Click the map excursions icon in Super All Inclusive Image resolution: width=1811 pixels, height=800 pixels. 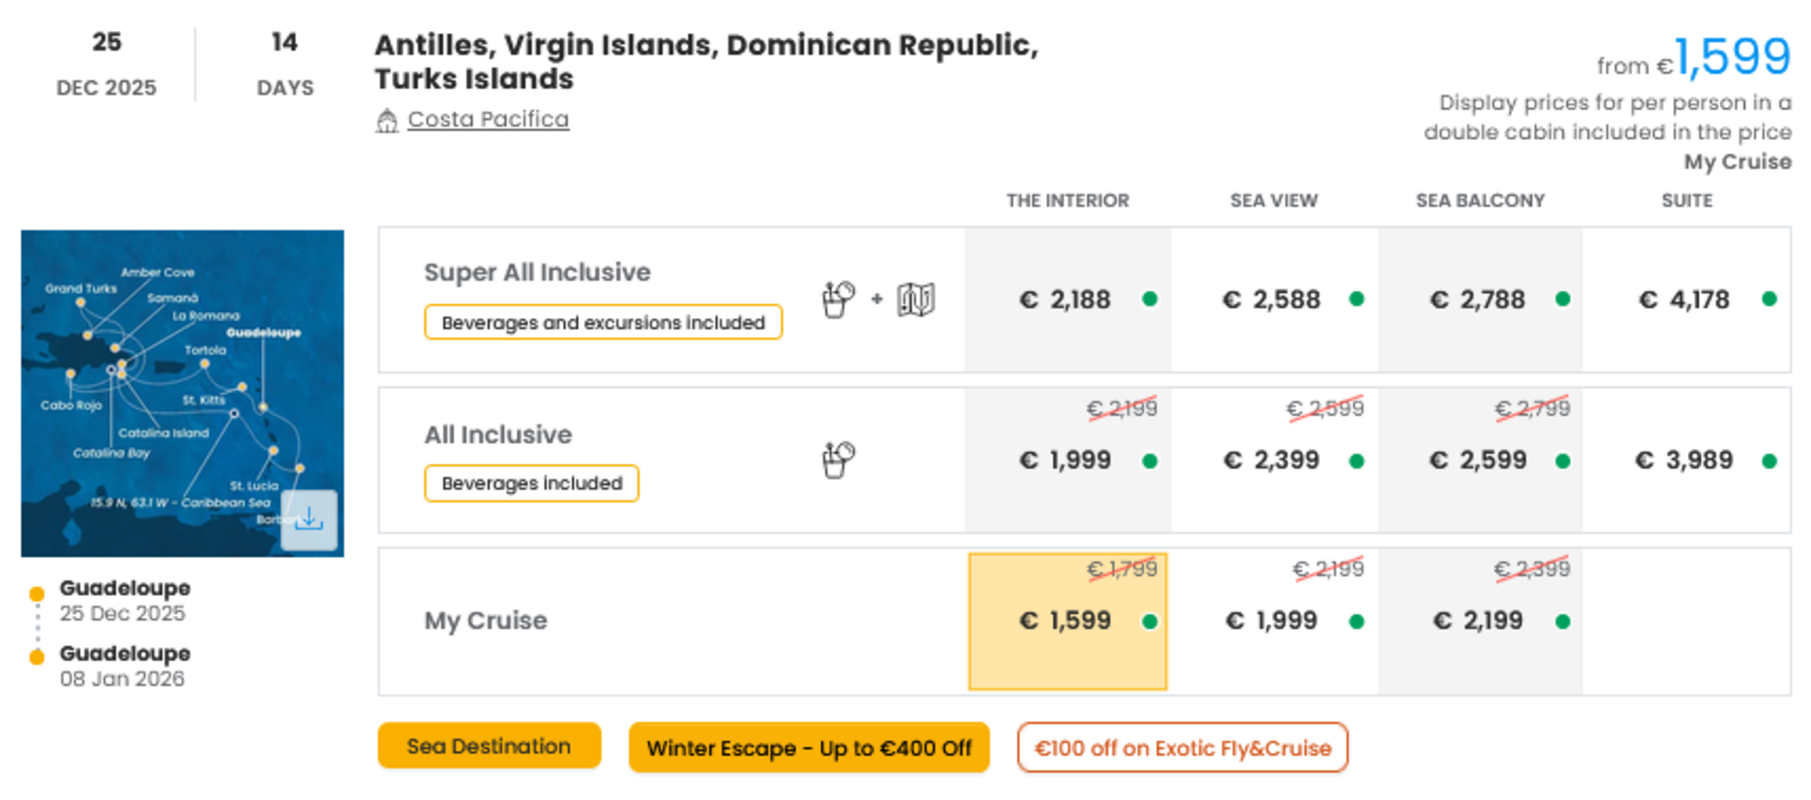tap(916, 299)
